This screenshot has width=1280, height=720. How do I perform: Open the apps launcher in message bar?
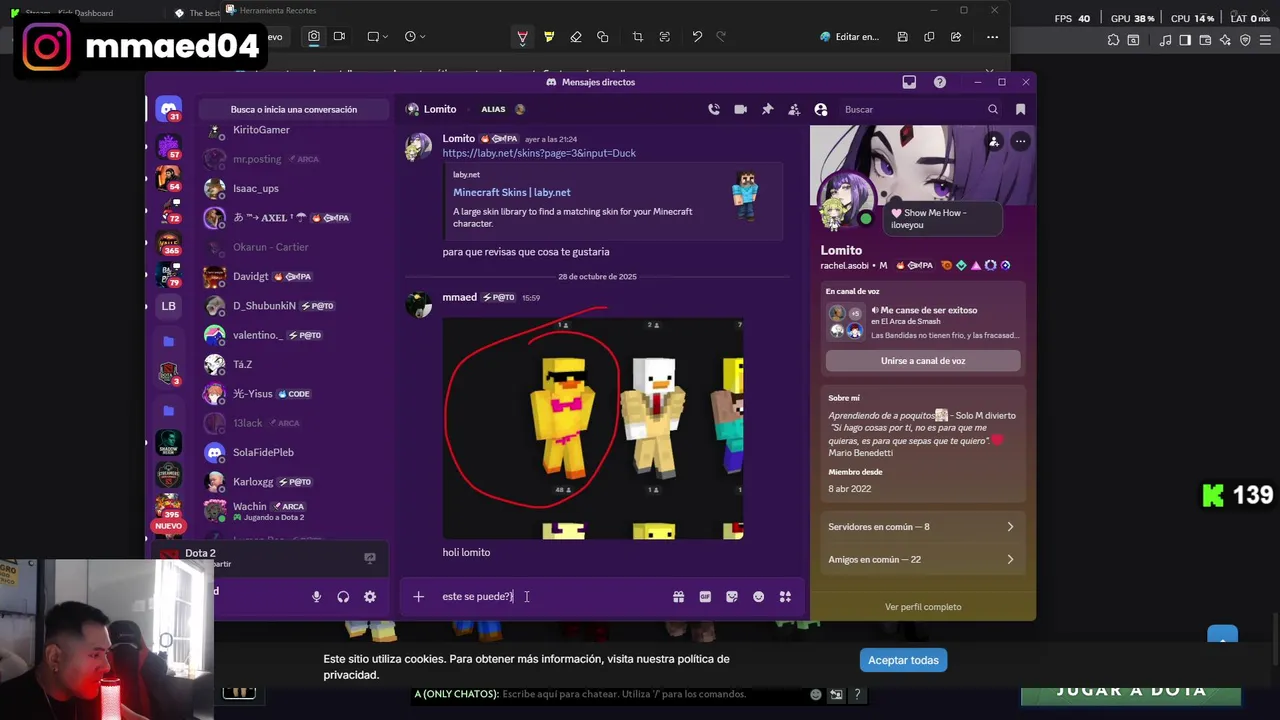pos(785,596)
